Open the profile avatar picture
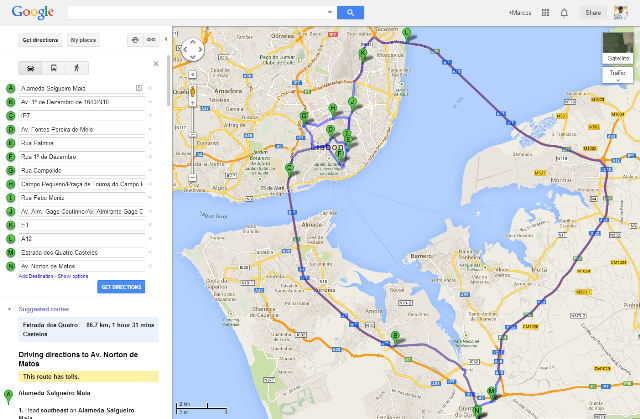This screenshot has width=640, height=419. coord(621,13)
